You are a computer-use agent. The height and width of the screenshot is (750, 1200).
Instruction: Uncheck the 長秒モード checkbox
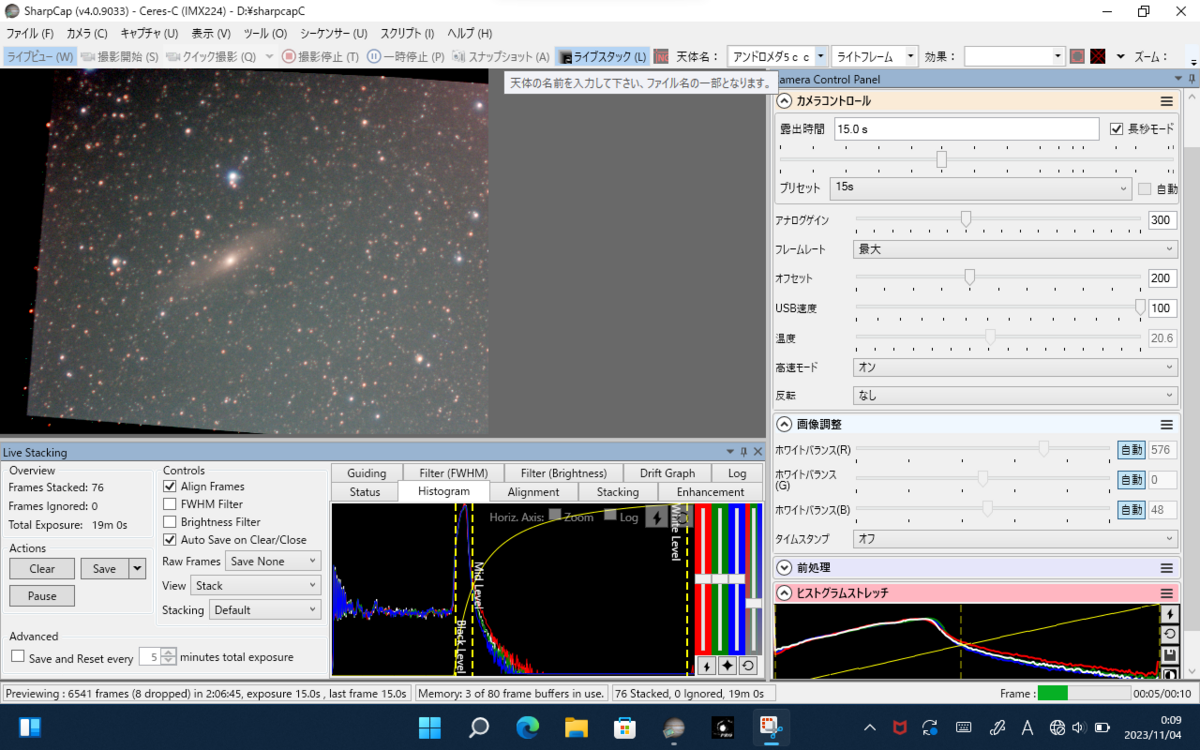point(1118,129)
